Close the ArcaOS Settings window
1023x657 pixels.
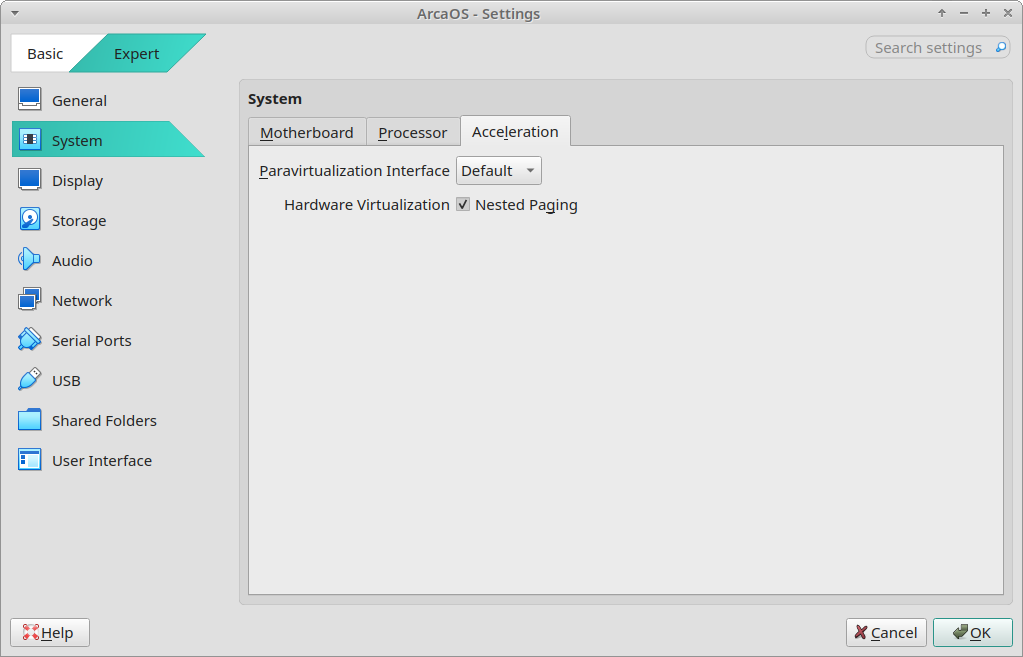coord(1008,13)
